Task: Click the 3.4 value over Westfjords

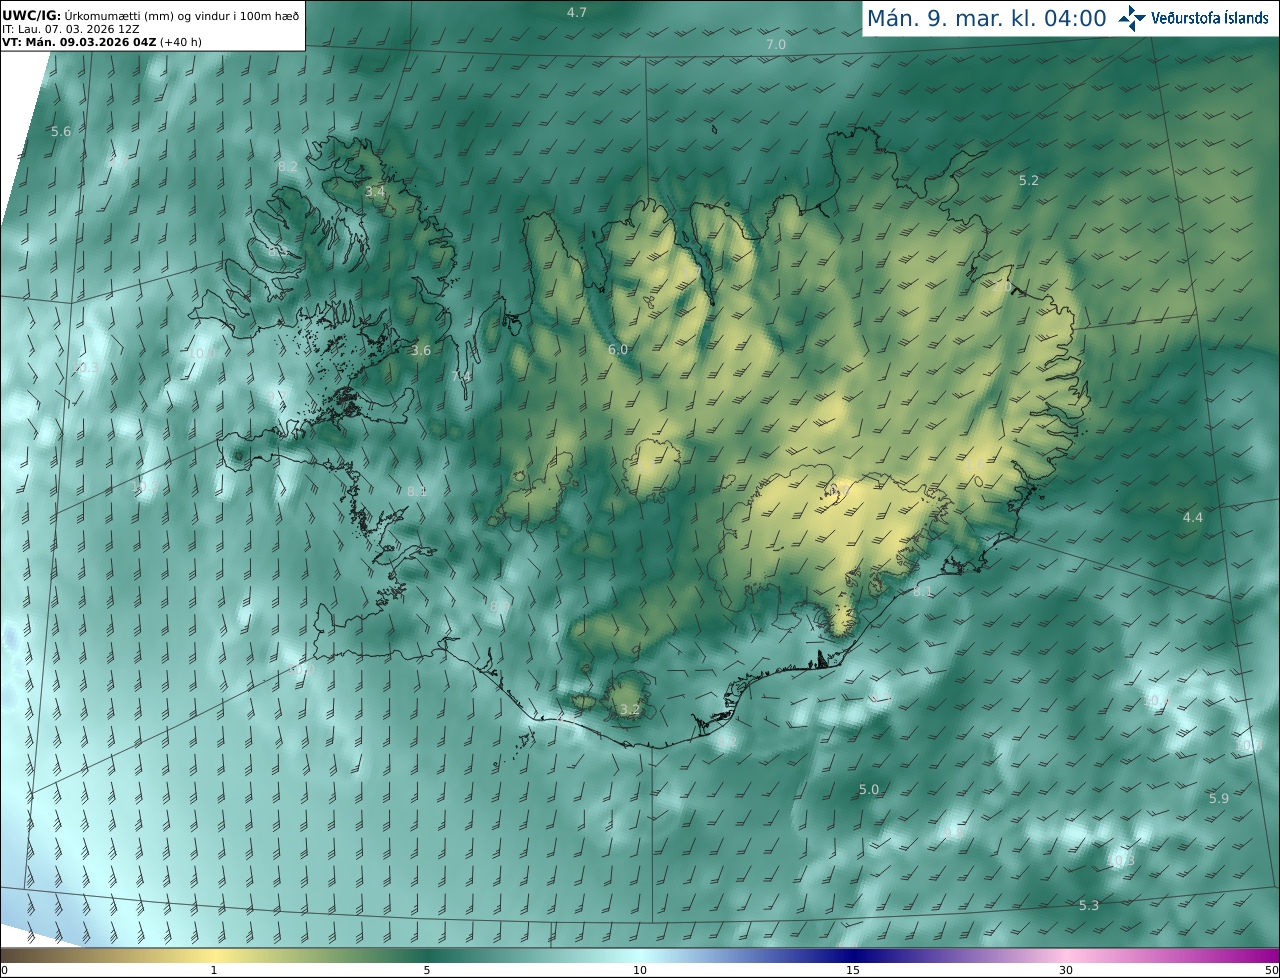Action: [x=375, y=191]
